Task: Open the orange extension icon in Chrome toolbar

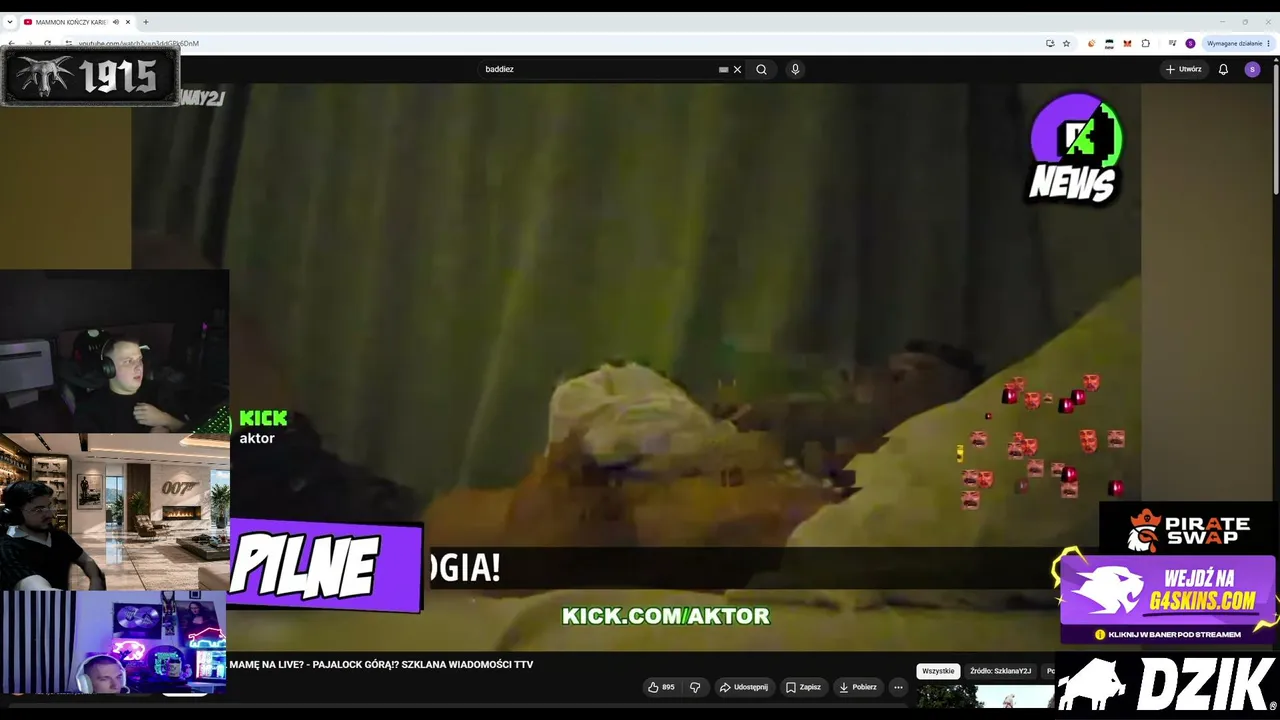Action: 1092,43
